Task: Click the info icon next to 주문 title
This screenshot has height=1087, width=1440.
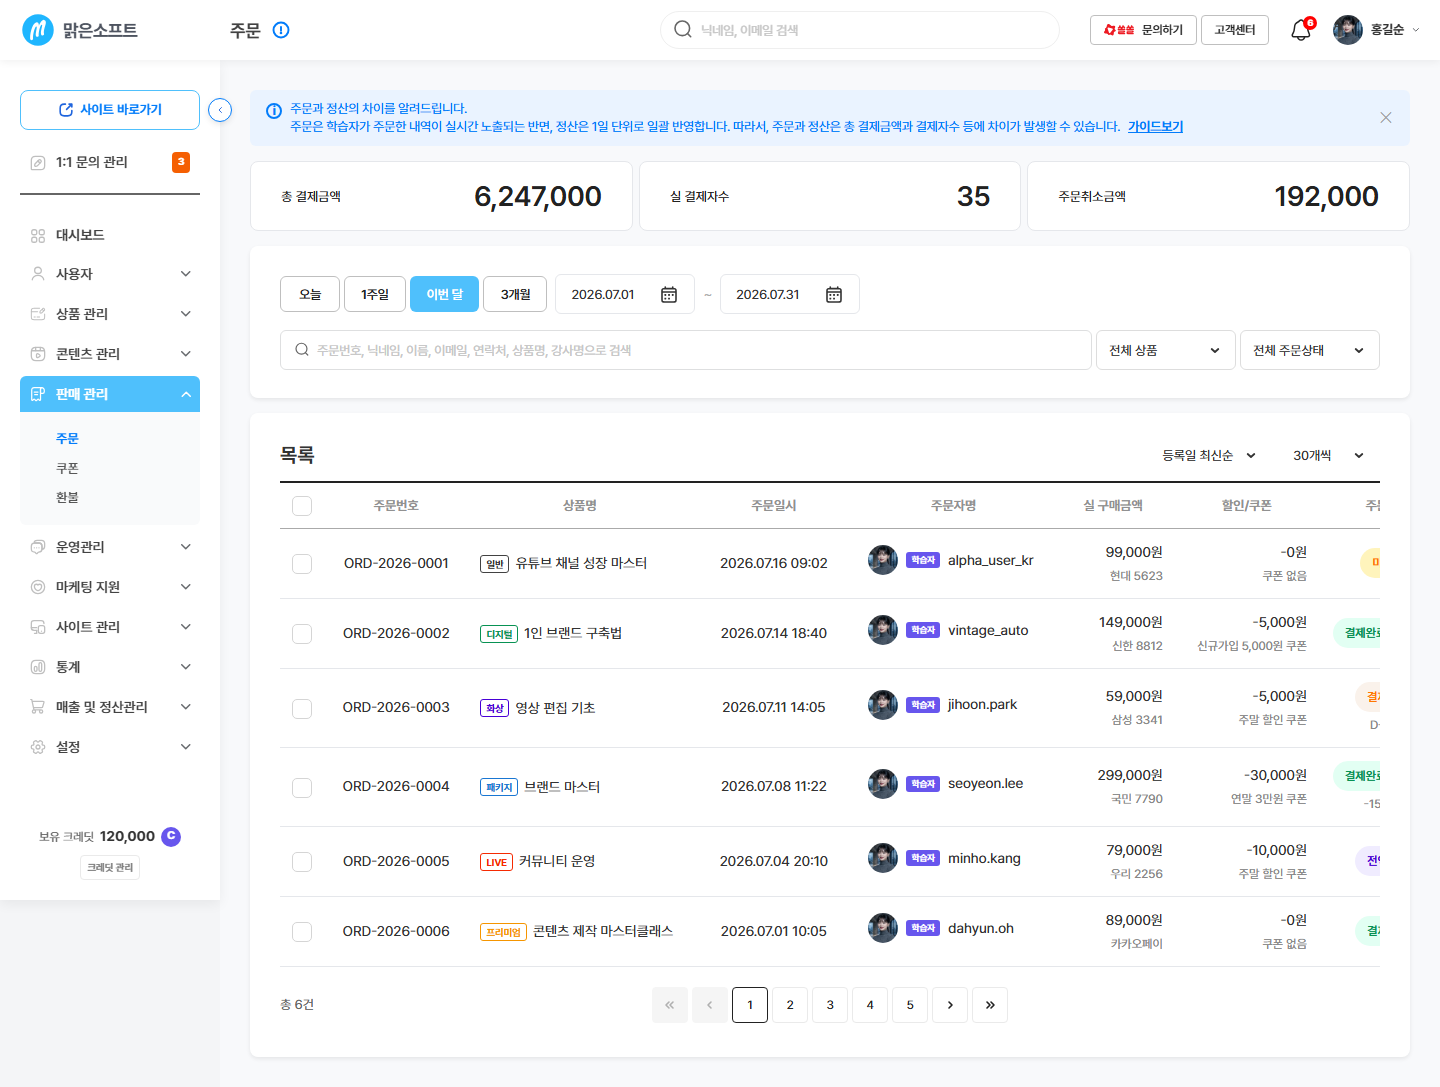Action: tap(281, 30)
